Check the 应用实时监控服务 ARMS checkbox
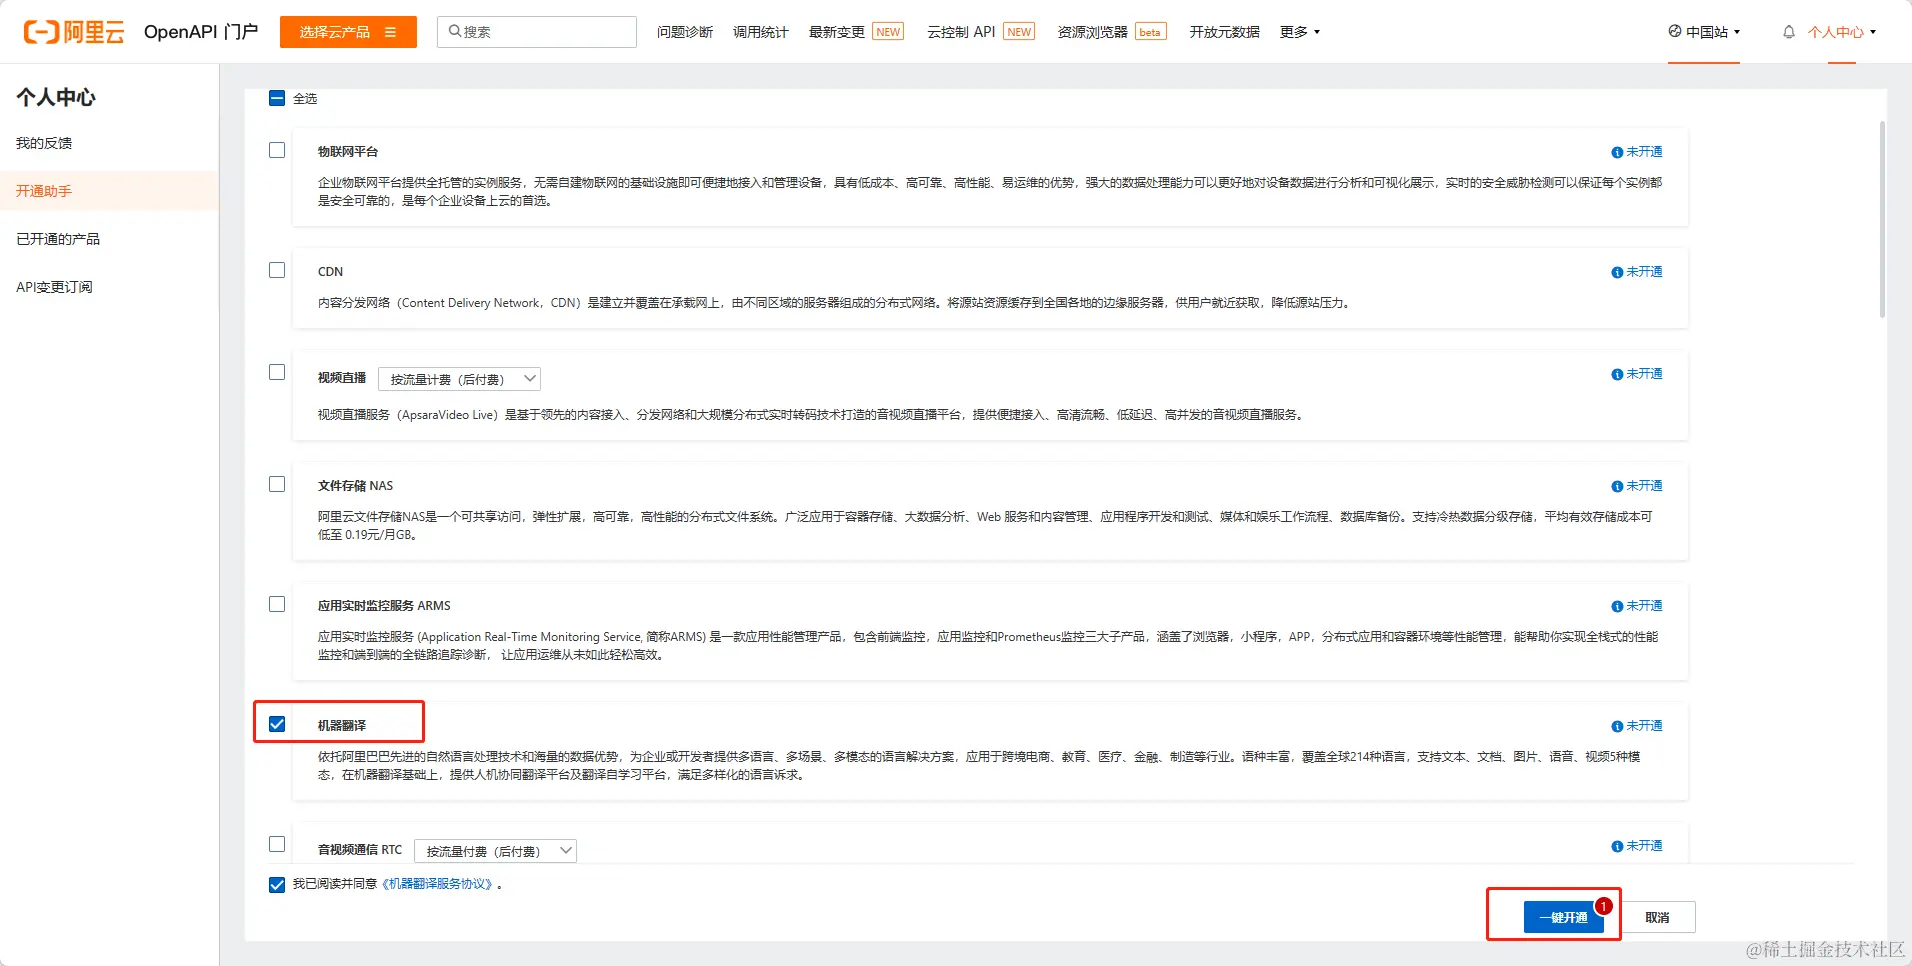 (x=277, y=604)
